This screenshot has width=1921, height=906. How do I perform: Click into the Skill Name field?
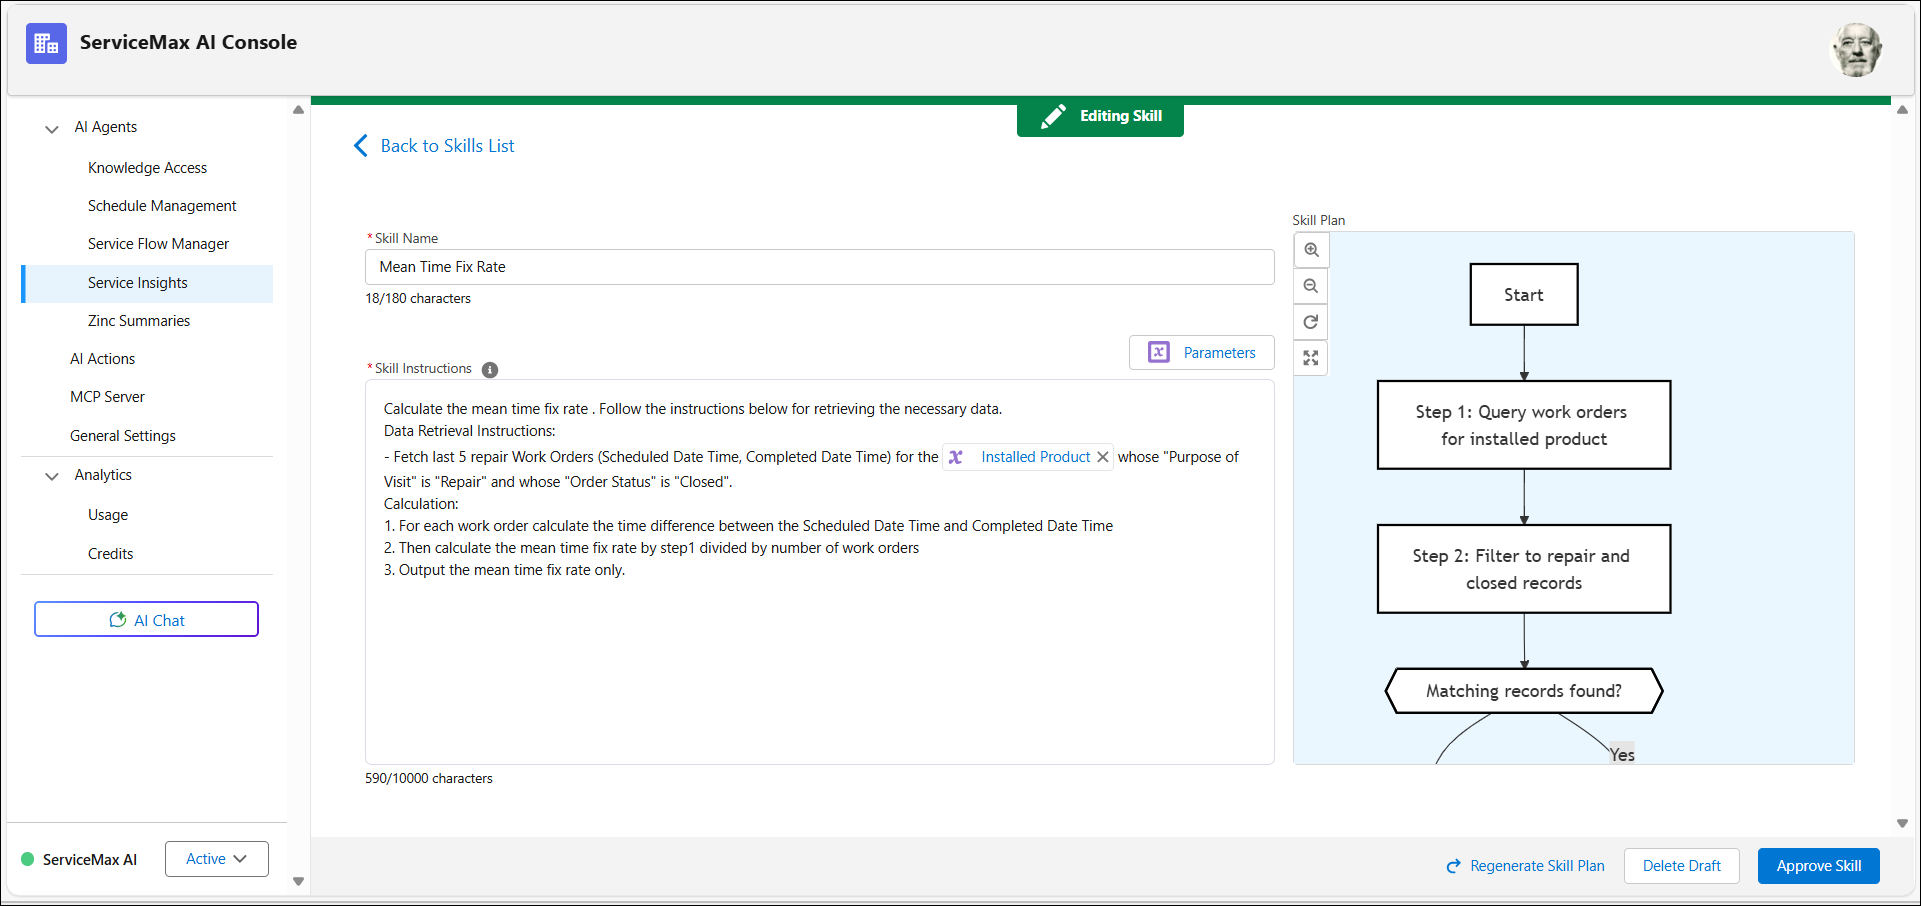(820, 267)
